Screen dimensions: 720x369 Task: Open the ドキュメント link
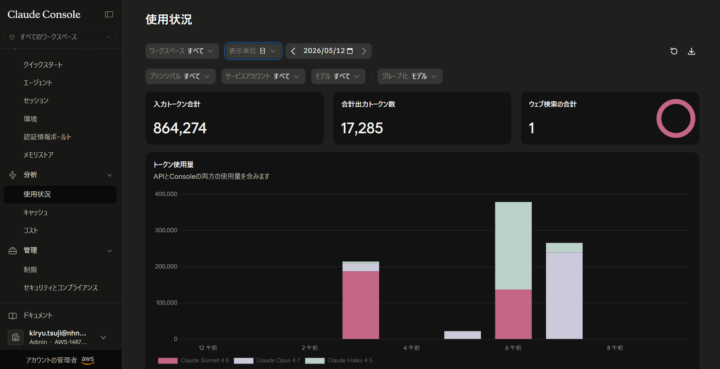(x=38, y=316)
